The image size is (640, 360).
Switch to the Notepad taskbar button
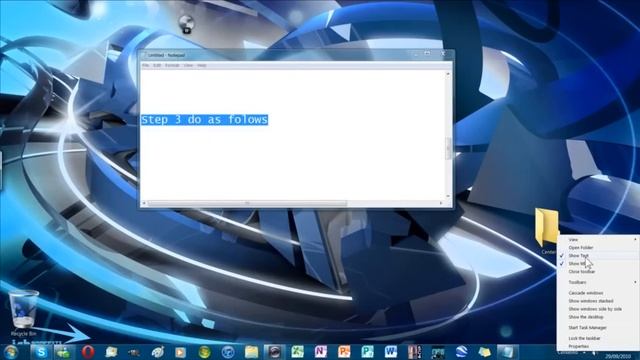coord(507,352)
